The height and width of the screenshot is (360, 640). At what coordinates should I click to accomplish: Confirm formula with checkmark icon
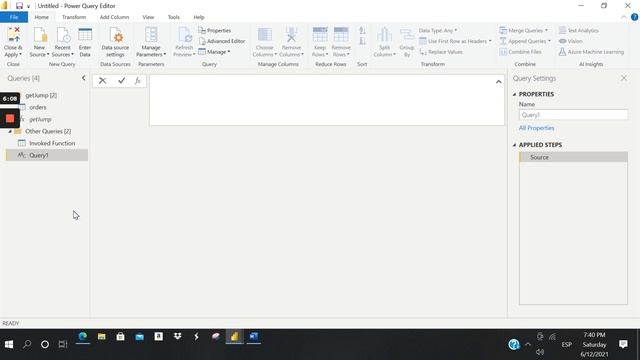121,81
